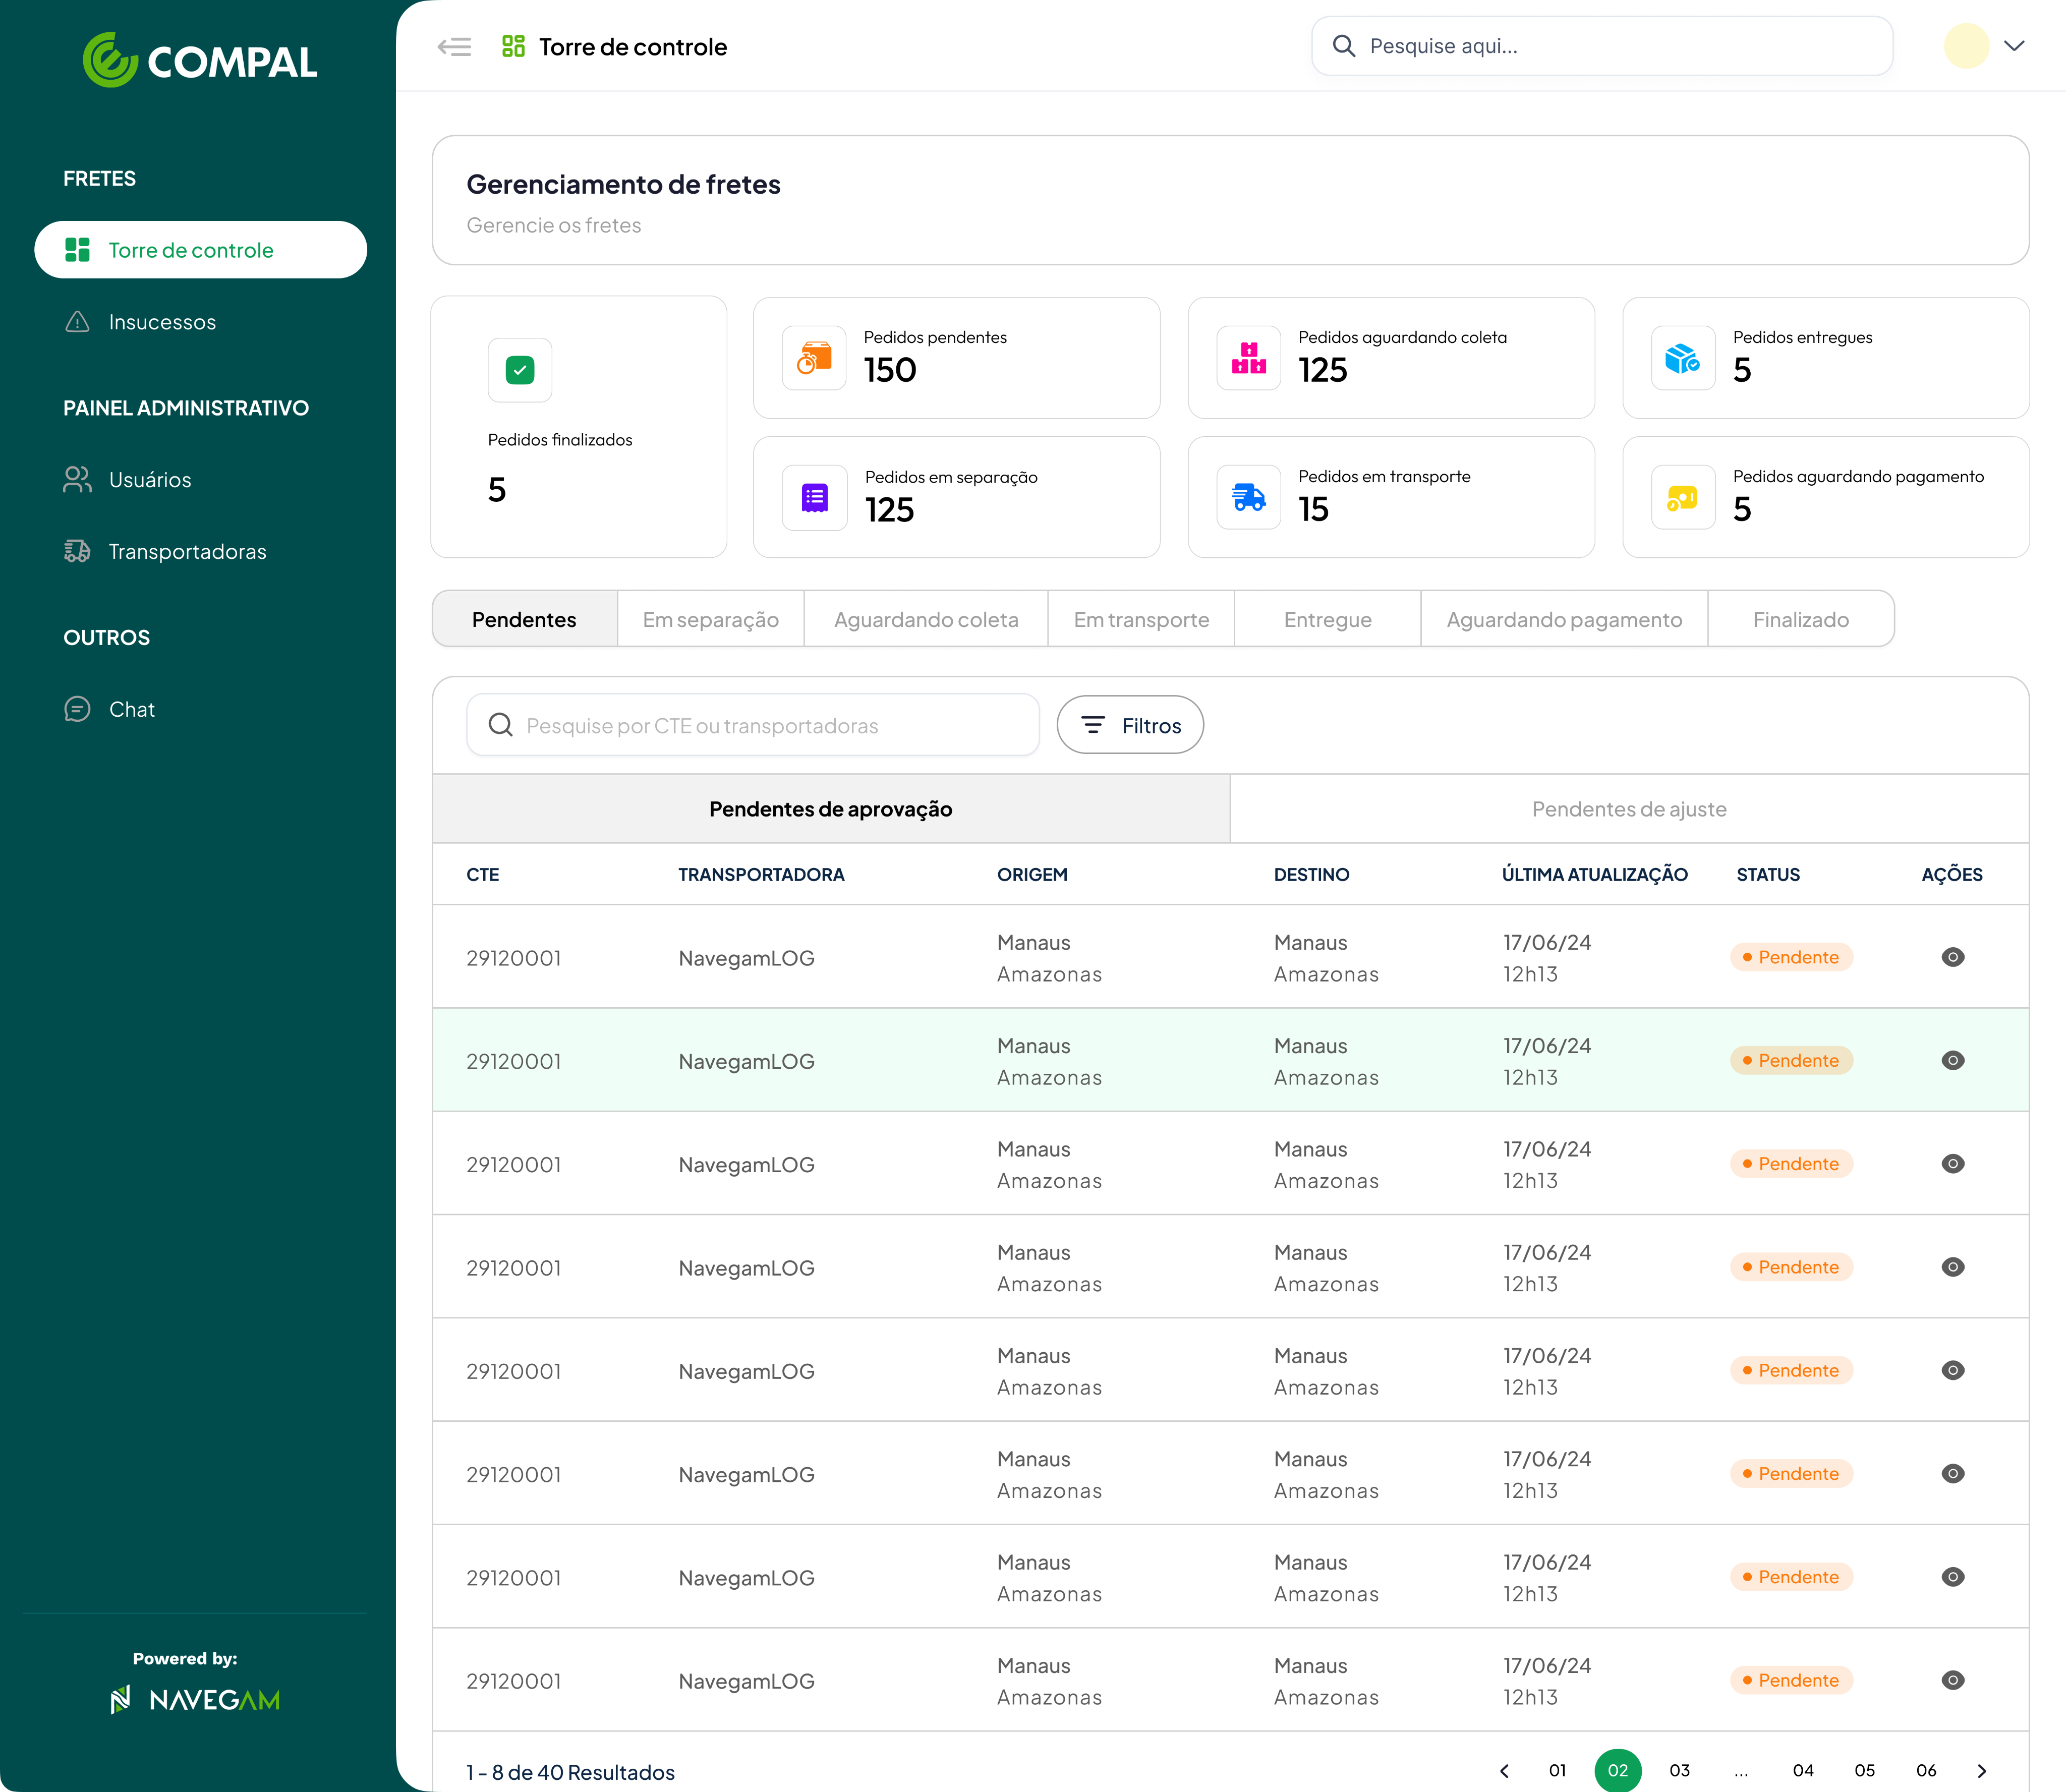View details with first row eye icon
The width and height of the screenshot is (2066, 1792).
[x=1952, y=957]
